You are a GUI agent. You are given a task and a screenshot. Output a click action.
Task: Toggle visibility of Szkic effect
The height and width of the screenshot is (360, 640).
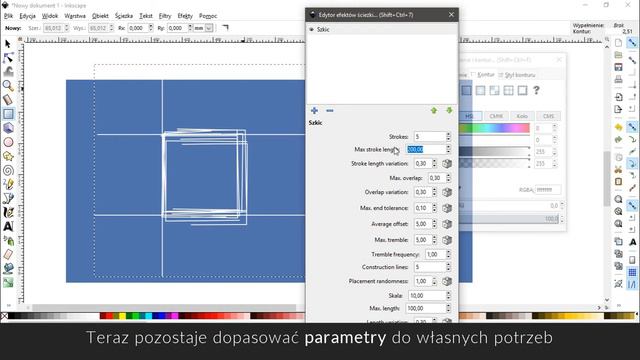click(x=311, y=29)
